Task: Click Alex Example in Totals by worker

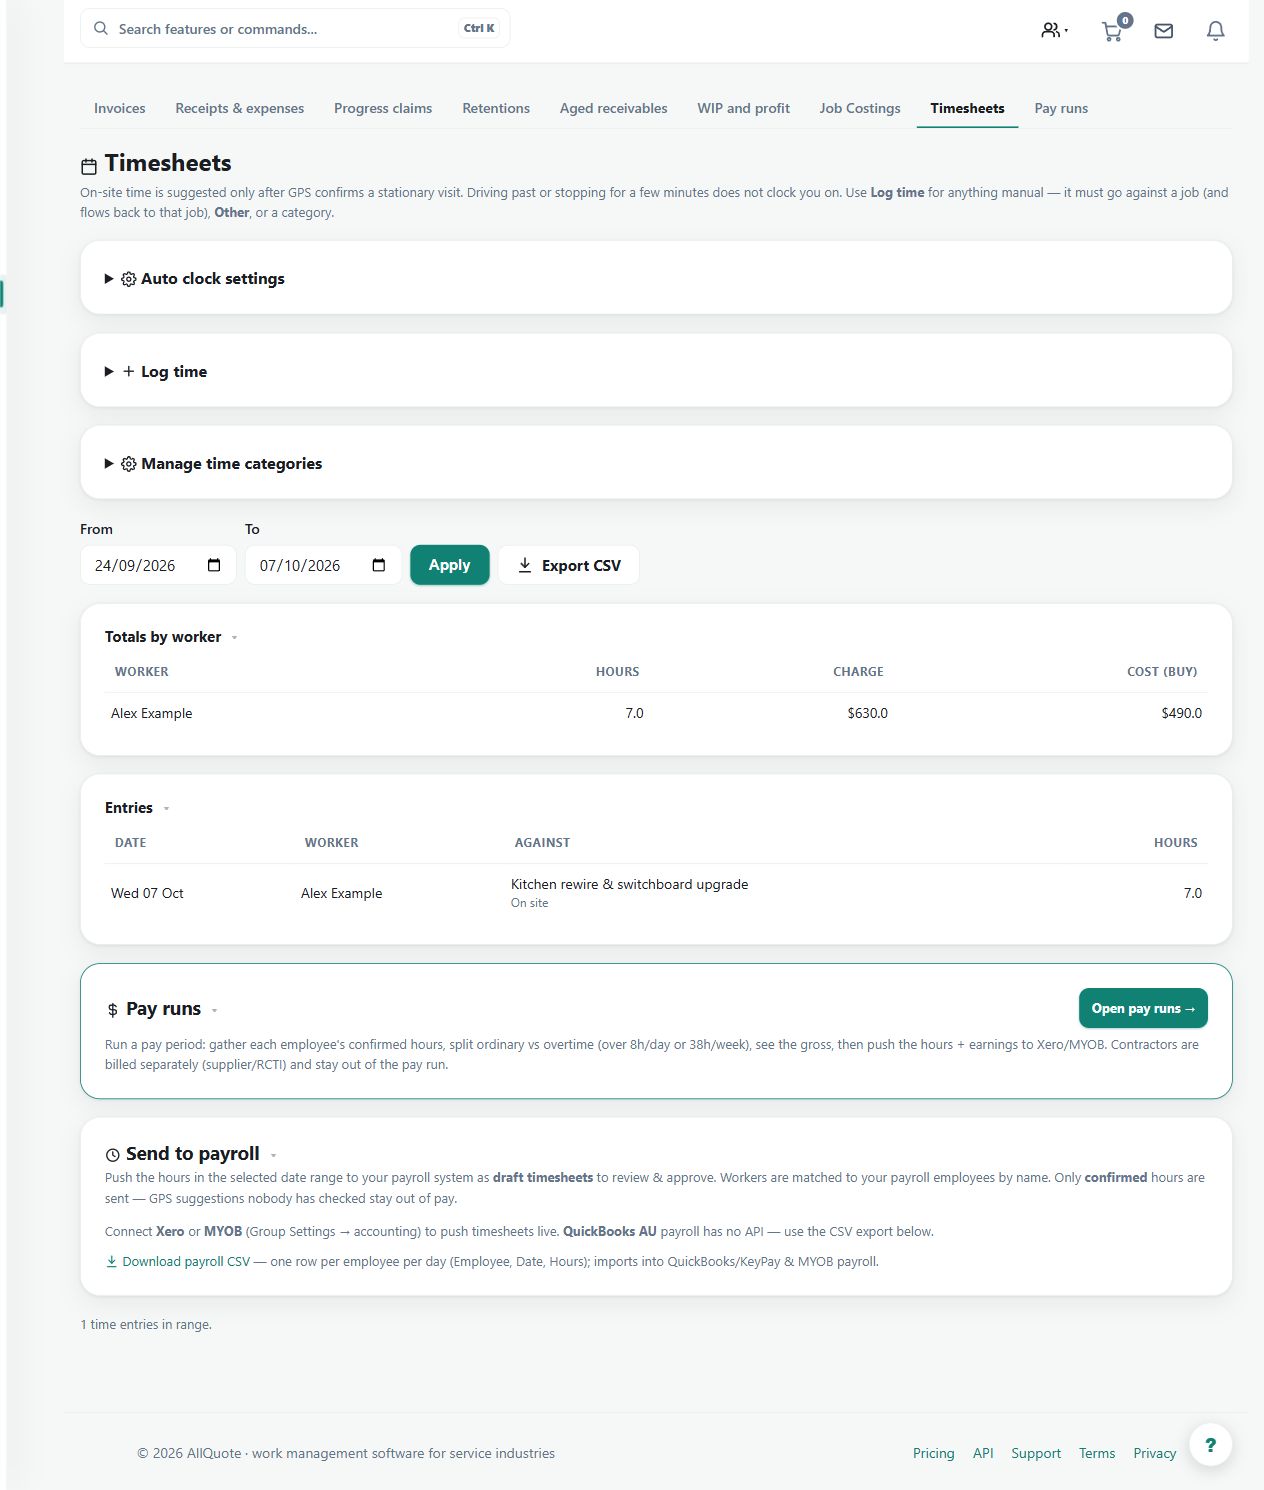Action: (x=152, y=713)
